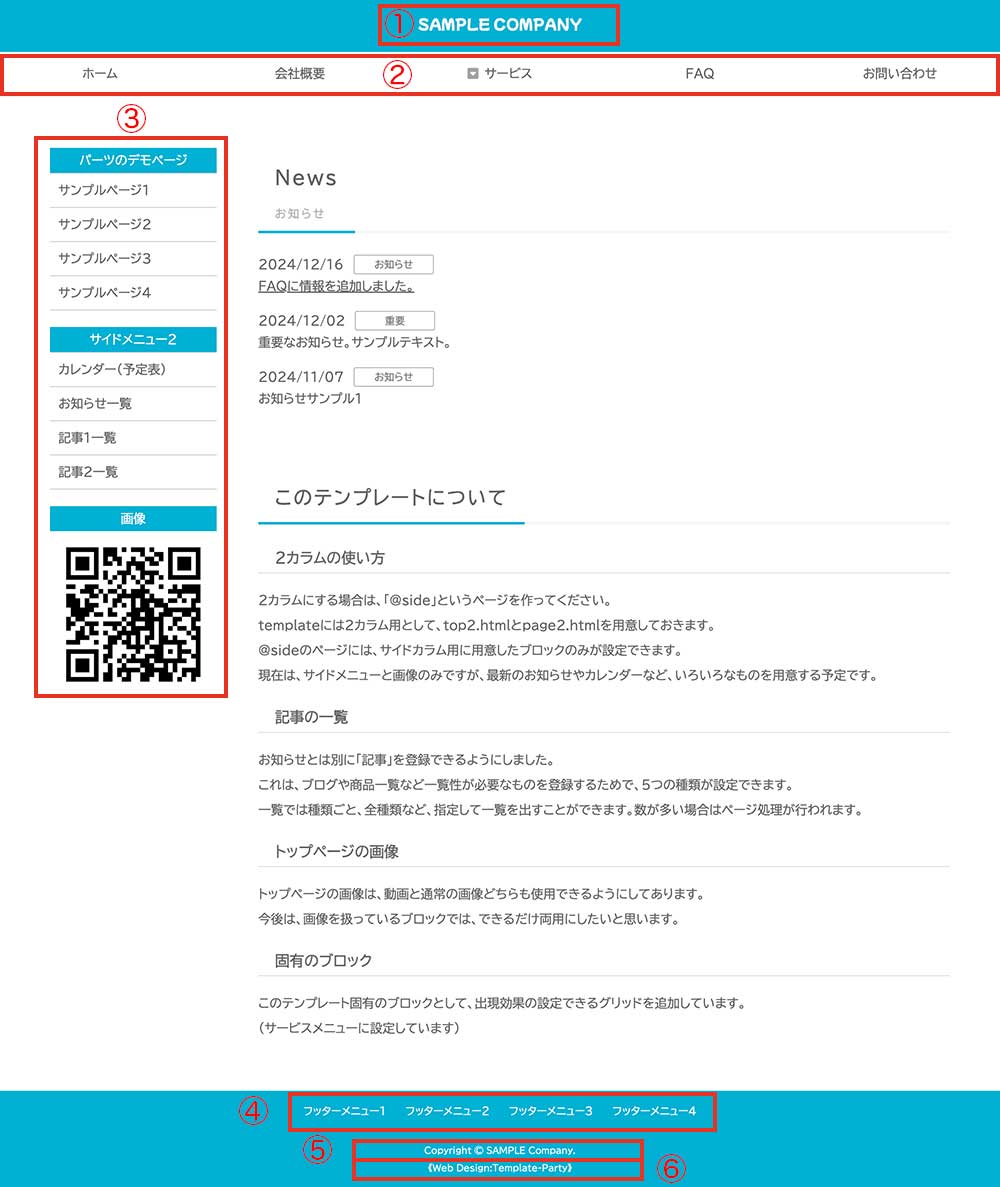Open 記事2一覧 side link
Screen dimensions: 1000x1187
pos(88,472)
